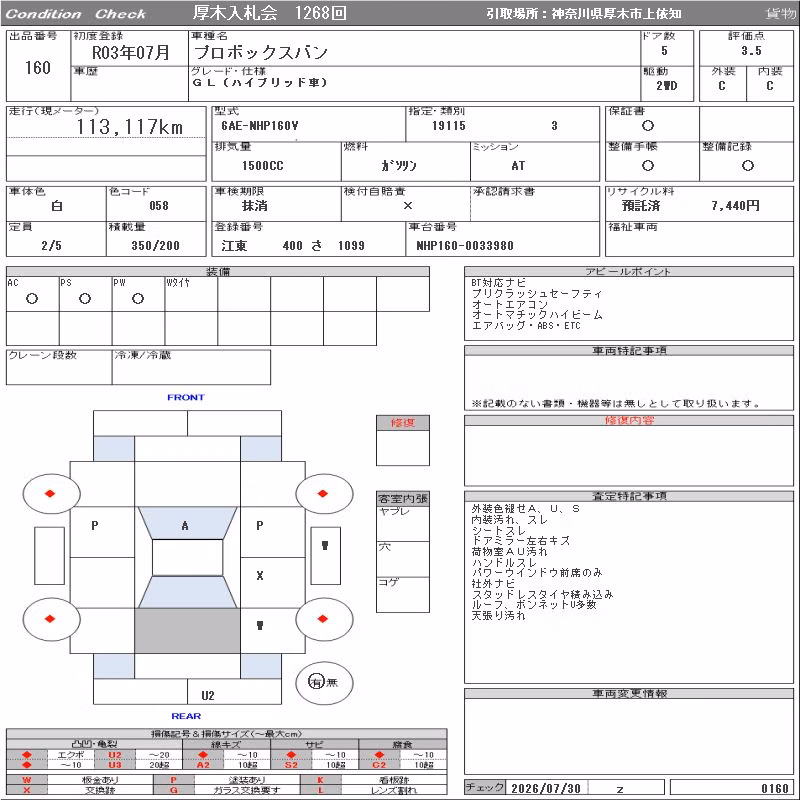Image resolution: width=800 pixels, height=800 pixels.
Task: Click the U2 mark on the rear bumper
Action: tap(208, 695)
